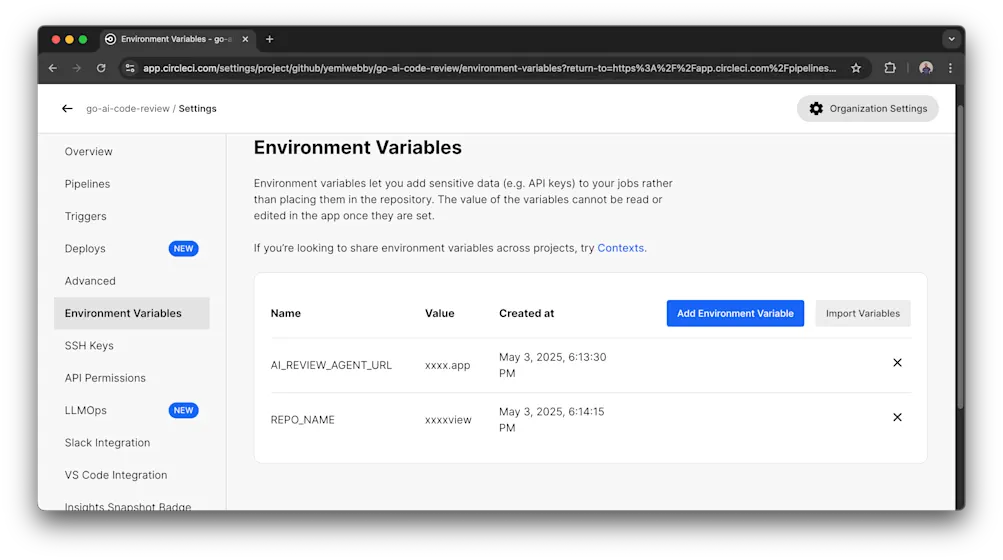1003x560 pixels.
Task: Click the May 3, 2025, 6:13:30 PM date
Action: [x=553, y=365]
